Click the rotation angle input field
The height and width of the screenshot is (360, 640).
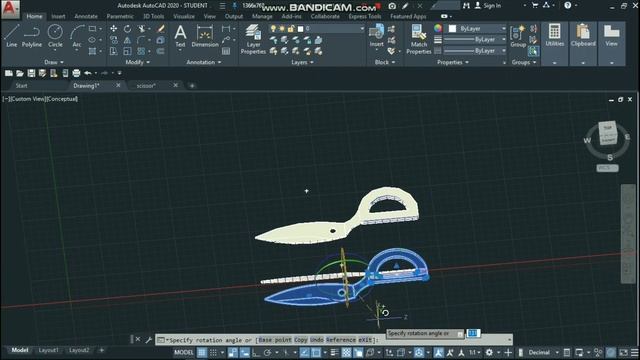pyautogui.click(x=473, y=333)
